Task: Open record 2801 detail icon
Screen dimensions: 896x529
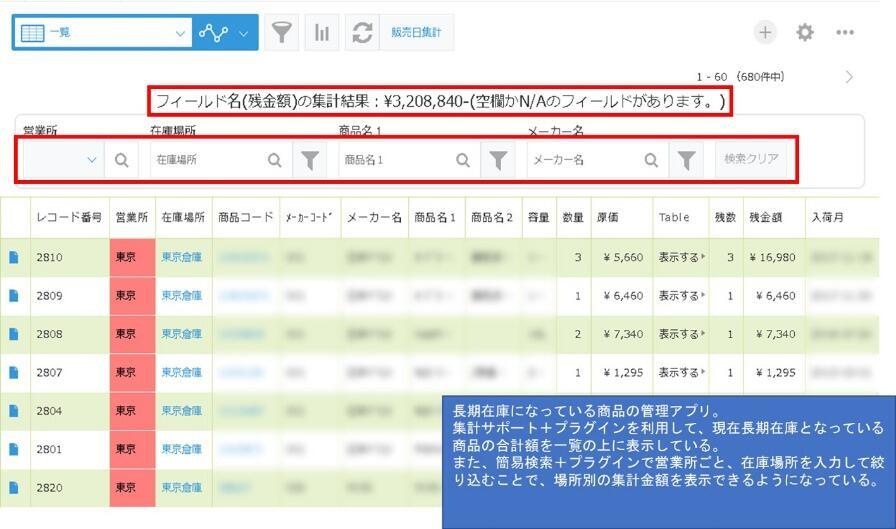Action: click(14, 449)
